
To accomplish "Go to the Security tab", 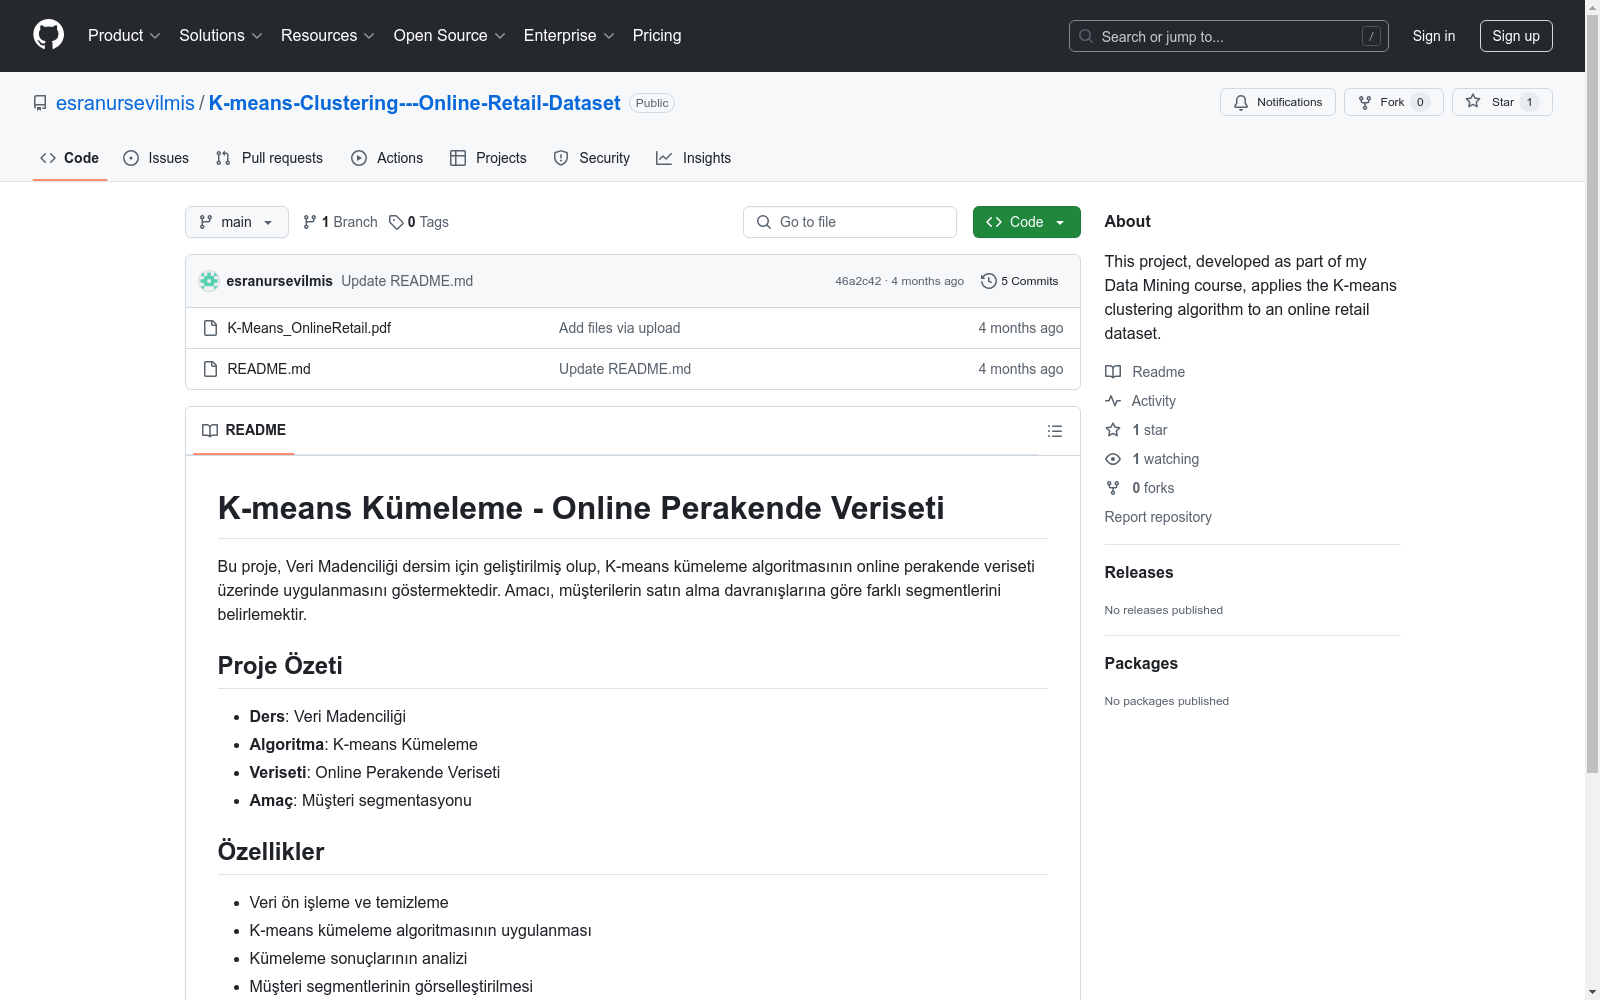I will (x=592, y=158).
